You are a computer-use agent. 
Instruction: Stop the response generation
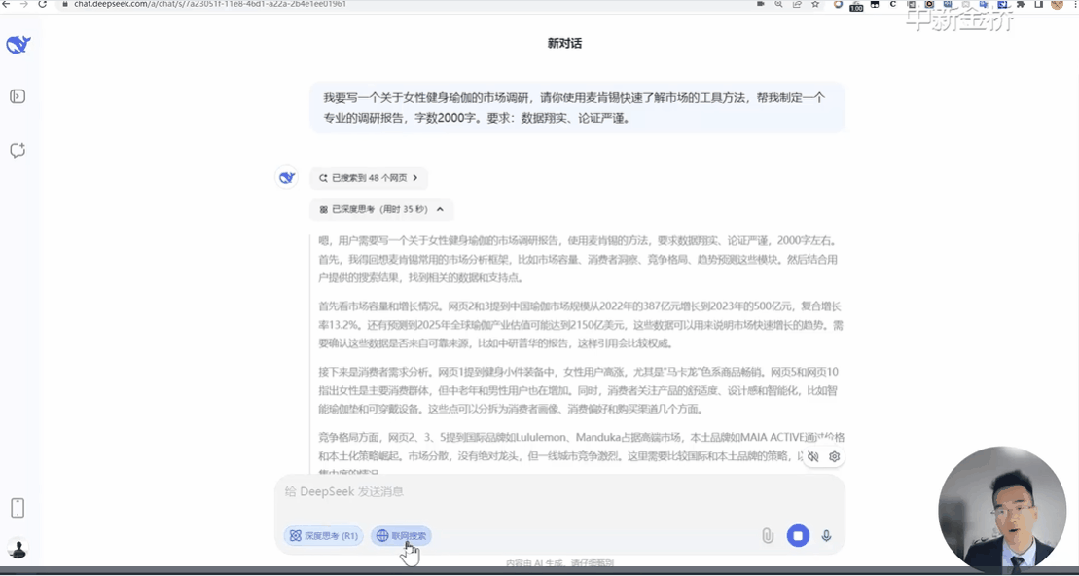(x=798, y=535)
